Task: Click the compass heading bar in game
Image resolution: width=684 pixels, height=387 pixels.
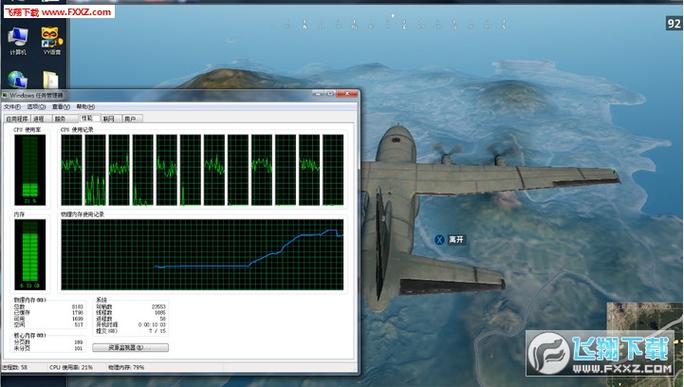Action: click(396, 24)
